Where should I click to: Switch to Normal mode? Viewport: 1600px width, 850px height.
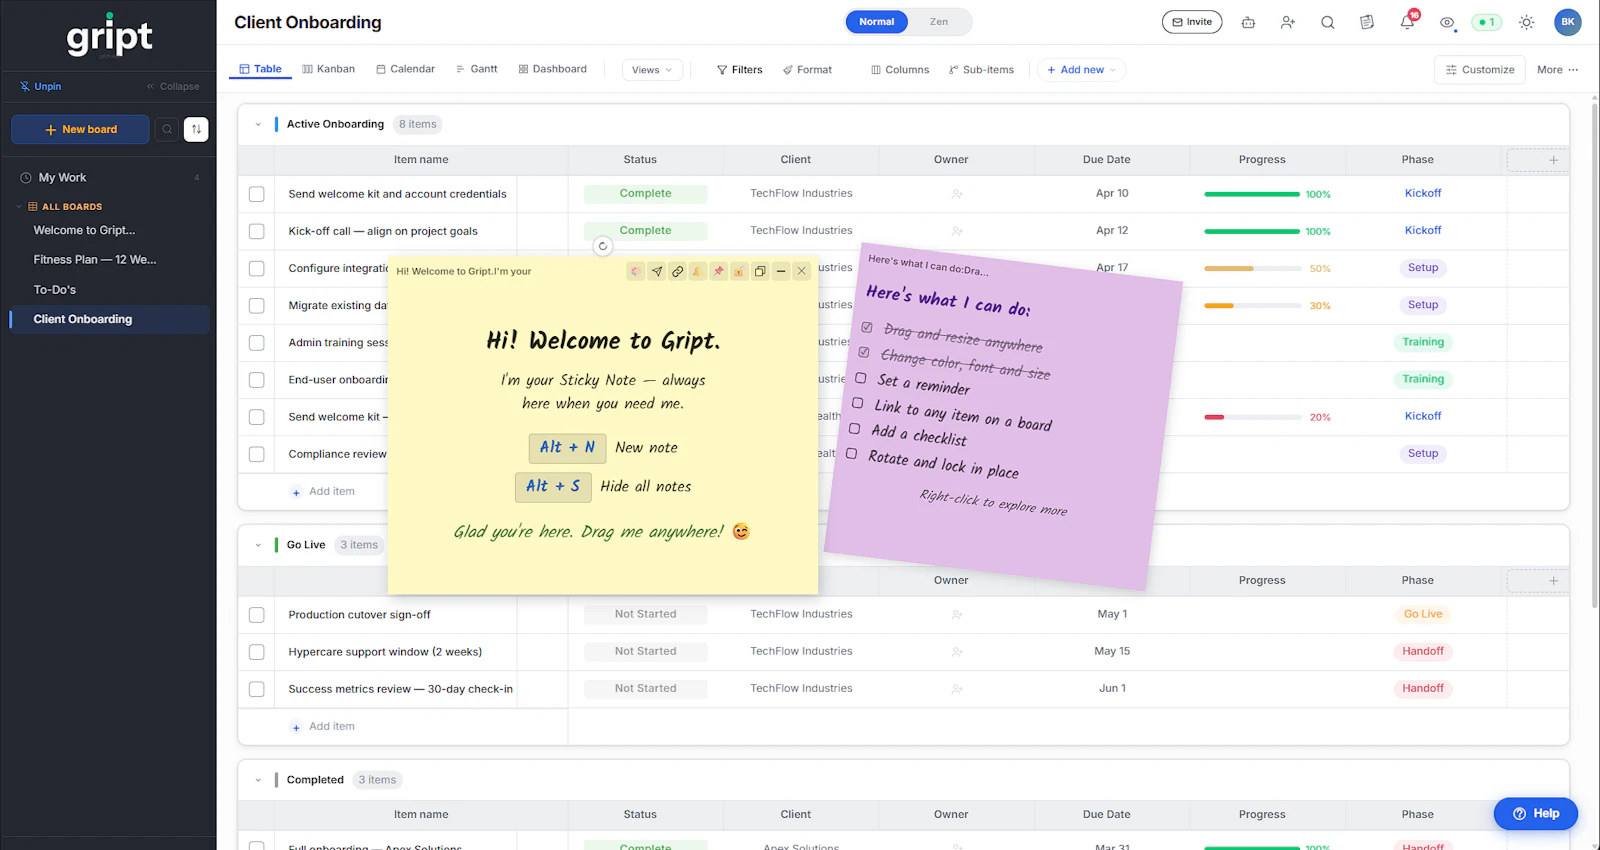pos(877,22)
